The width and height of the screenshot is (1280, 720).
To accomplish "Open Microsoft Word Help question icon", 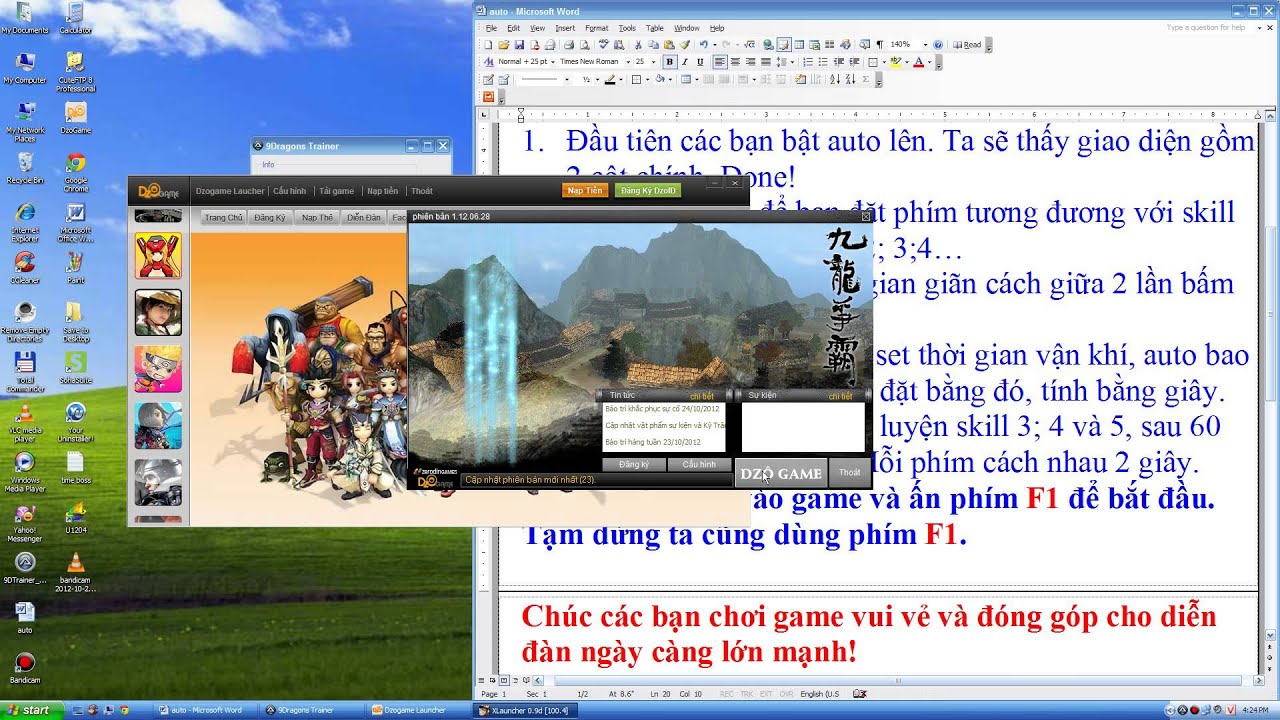I will coord(938,45).
